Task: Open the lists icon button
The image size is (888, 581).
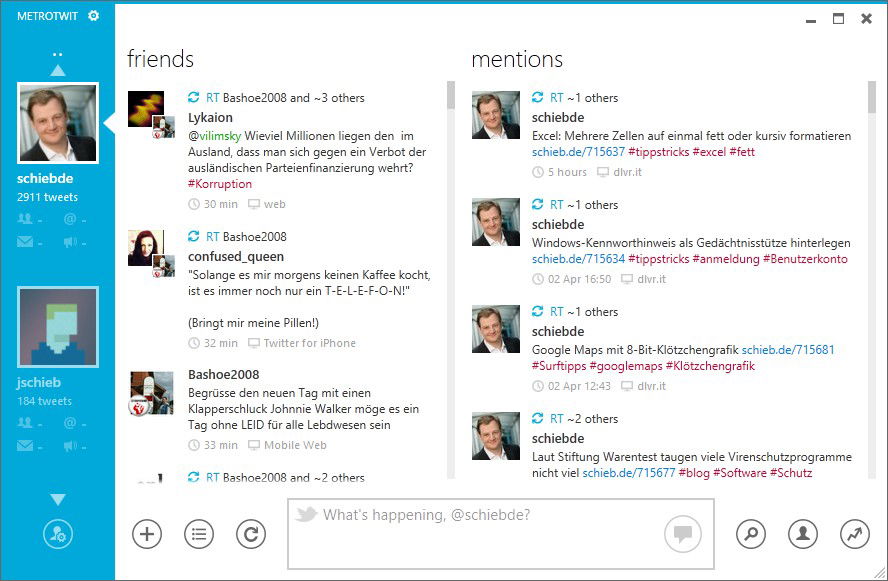Action: (x=199, y=534)
